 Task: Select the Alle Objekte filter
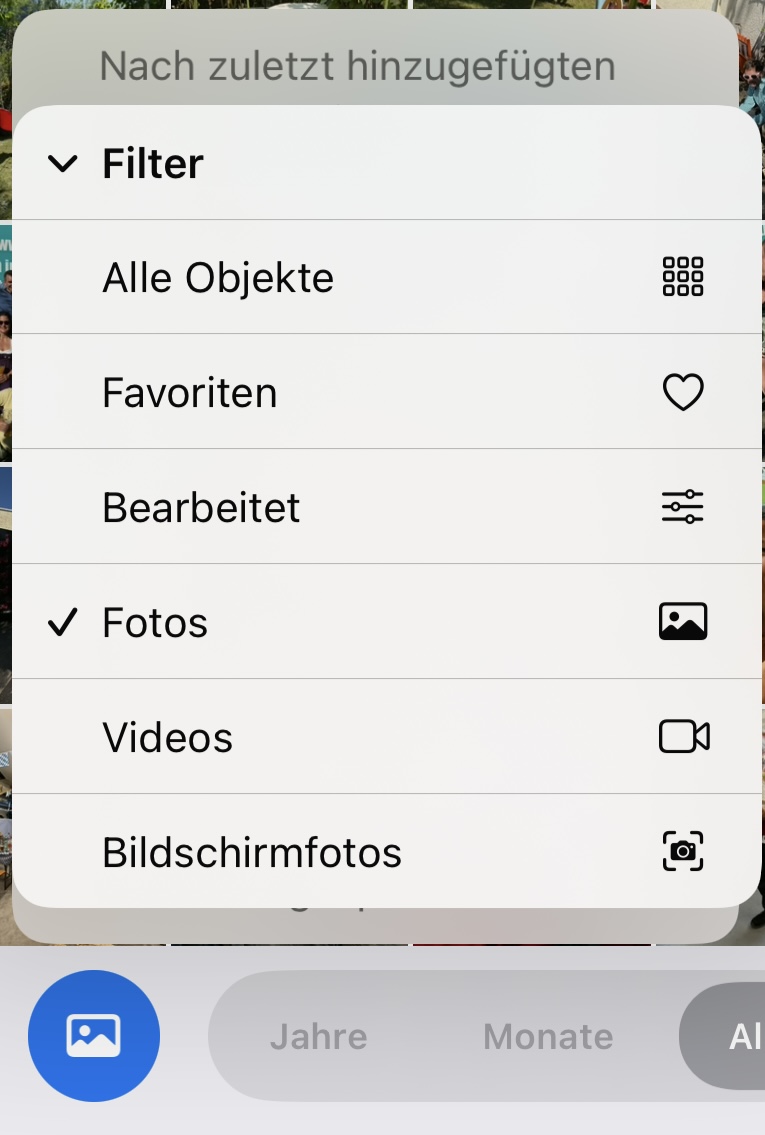pyautogui.click(x=218, y=278)
